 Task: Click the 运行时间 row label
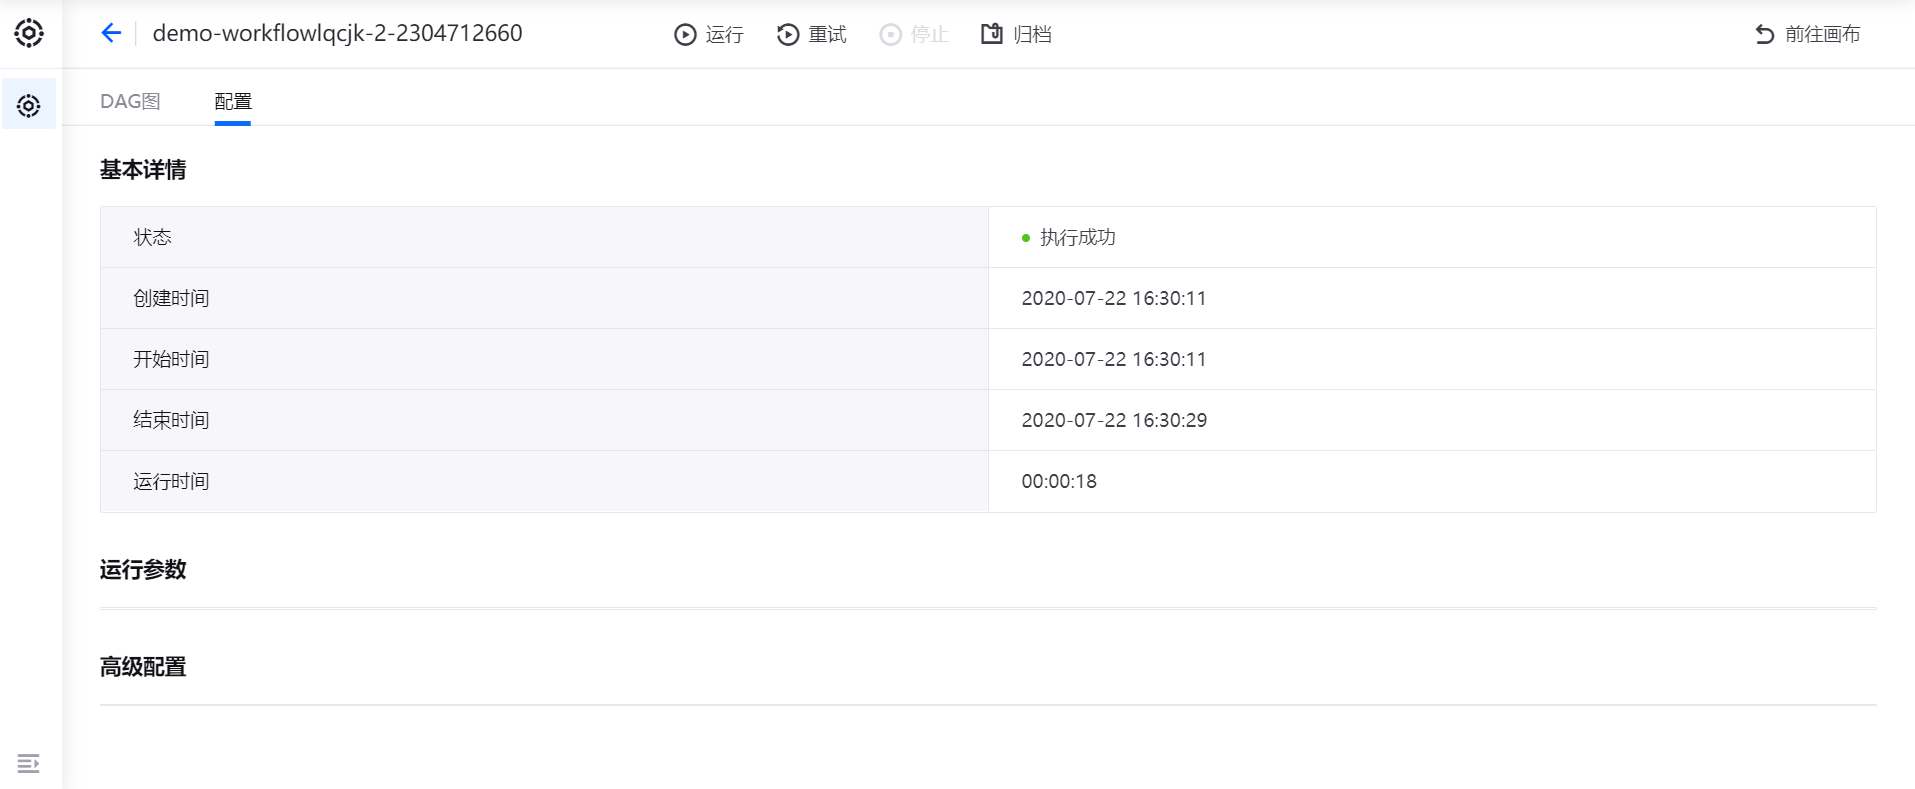point(171,481)
